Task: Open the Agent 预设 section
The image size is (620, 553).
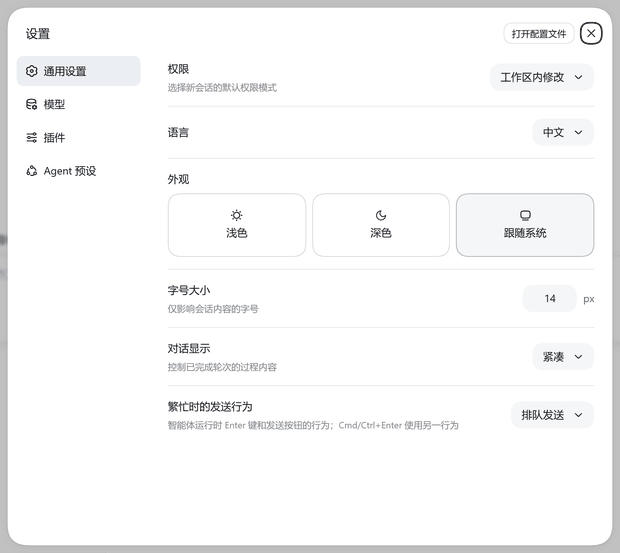Action: pyautogui.click(x=79, y=171)
